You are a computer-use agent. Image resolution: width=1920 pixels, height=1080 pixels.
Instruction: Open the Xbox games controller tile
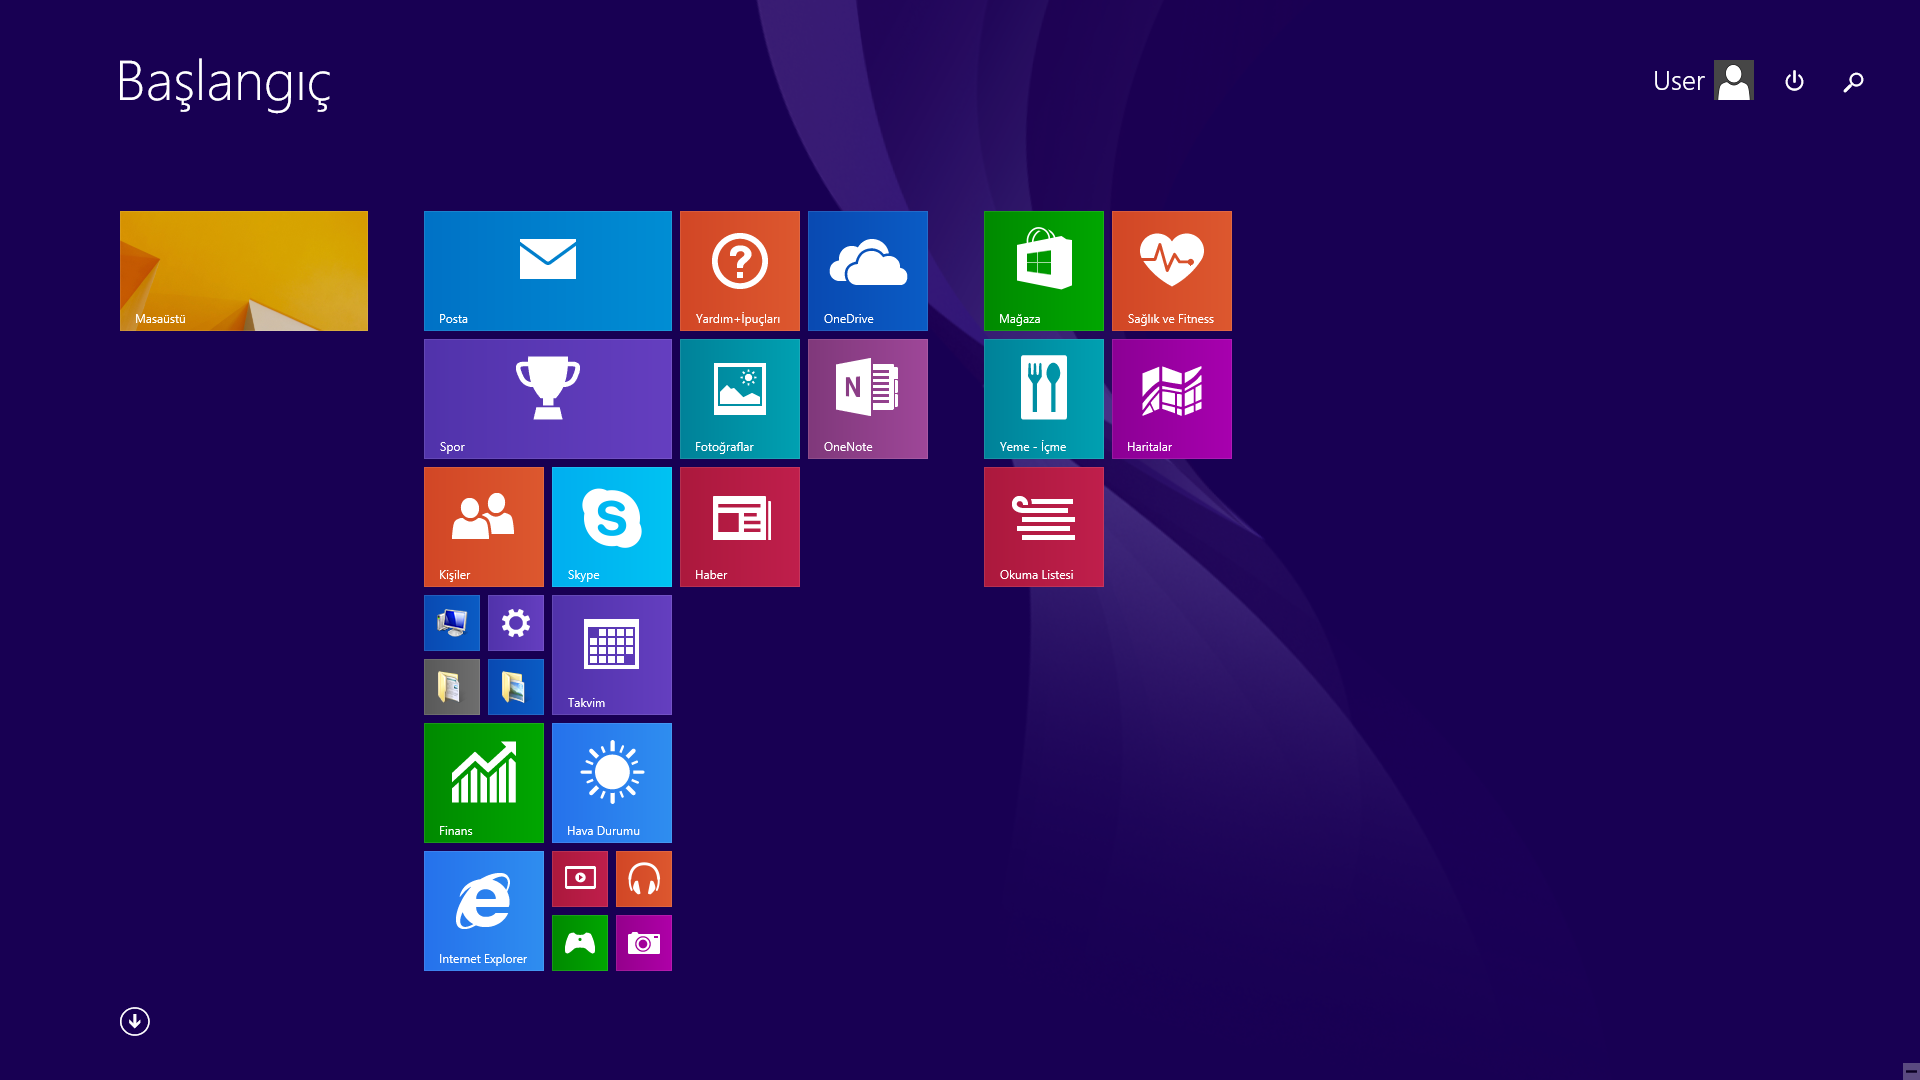click(x=579, y=942)
